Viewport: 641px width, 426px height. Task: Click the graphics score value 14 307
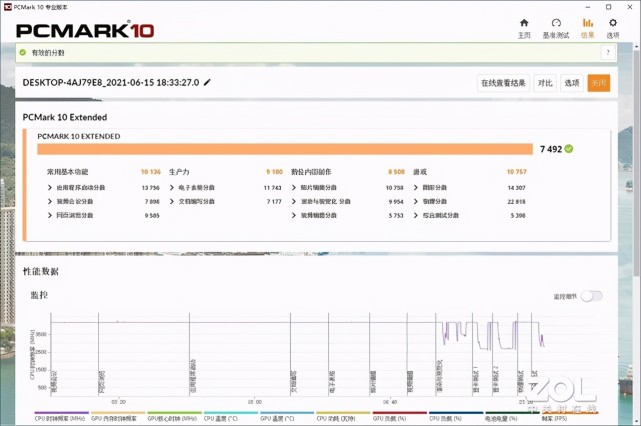[x=516, y=188]
